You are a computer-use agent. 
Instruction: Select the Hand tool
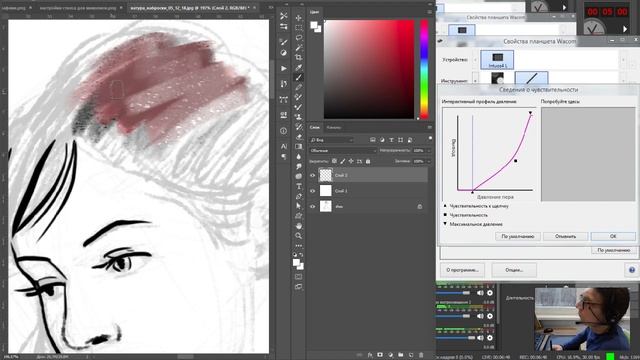299,226
